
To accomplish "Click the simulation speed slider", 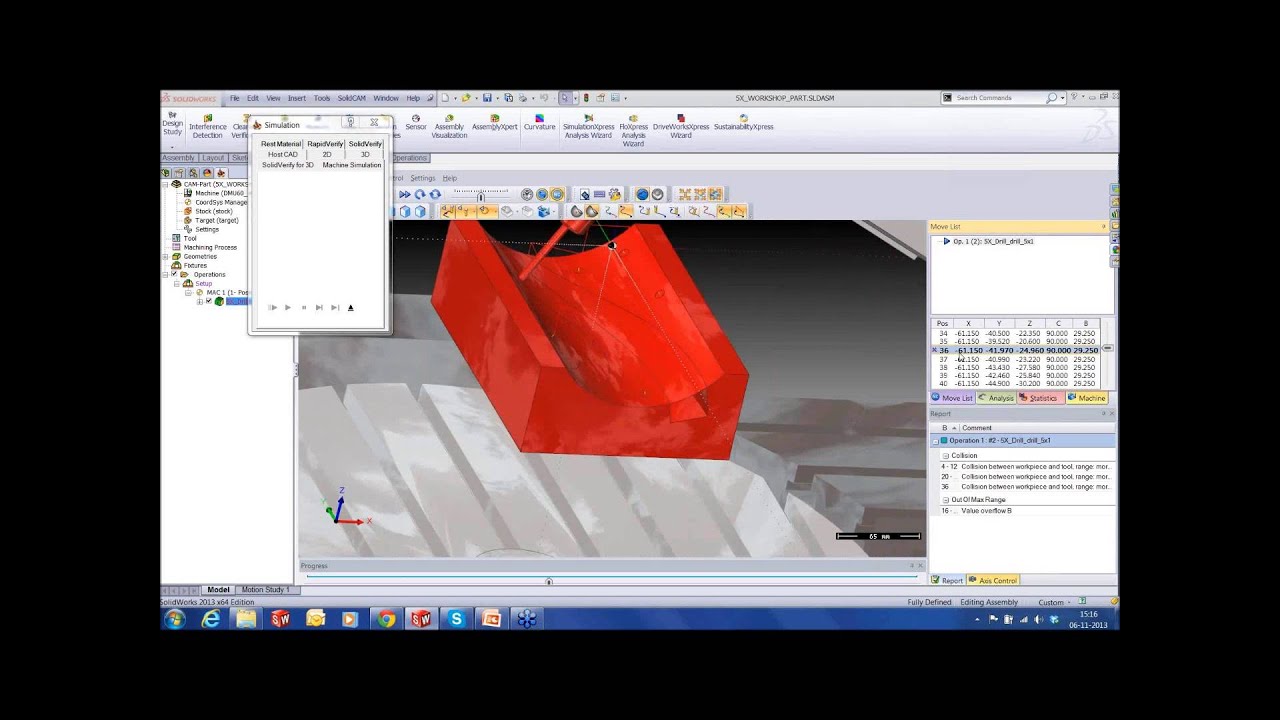I will click(480, 194).
